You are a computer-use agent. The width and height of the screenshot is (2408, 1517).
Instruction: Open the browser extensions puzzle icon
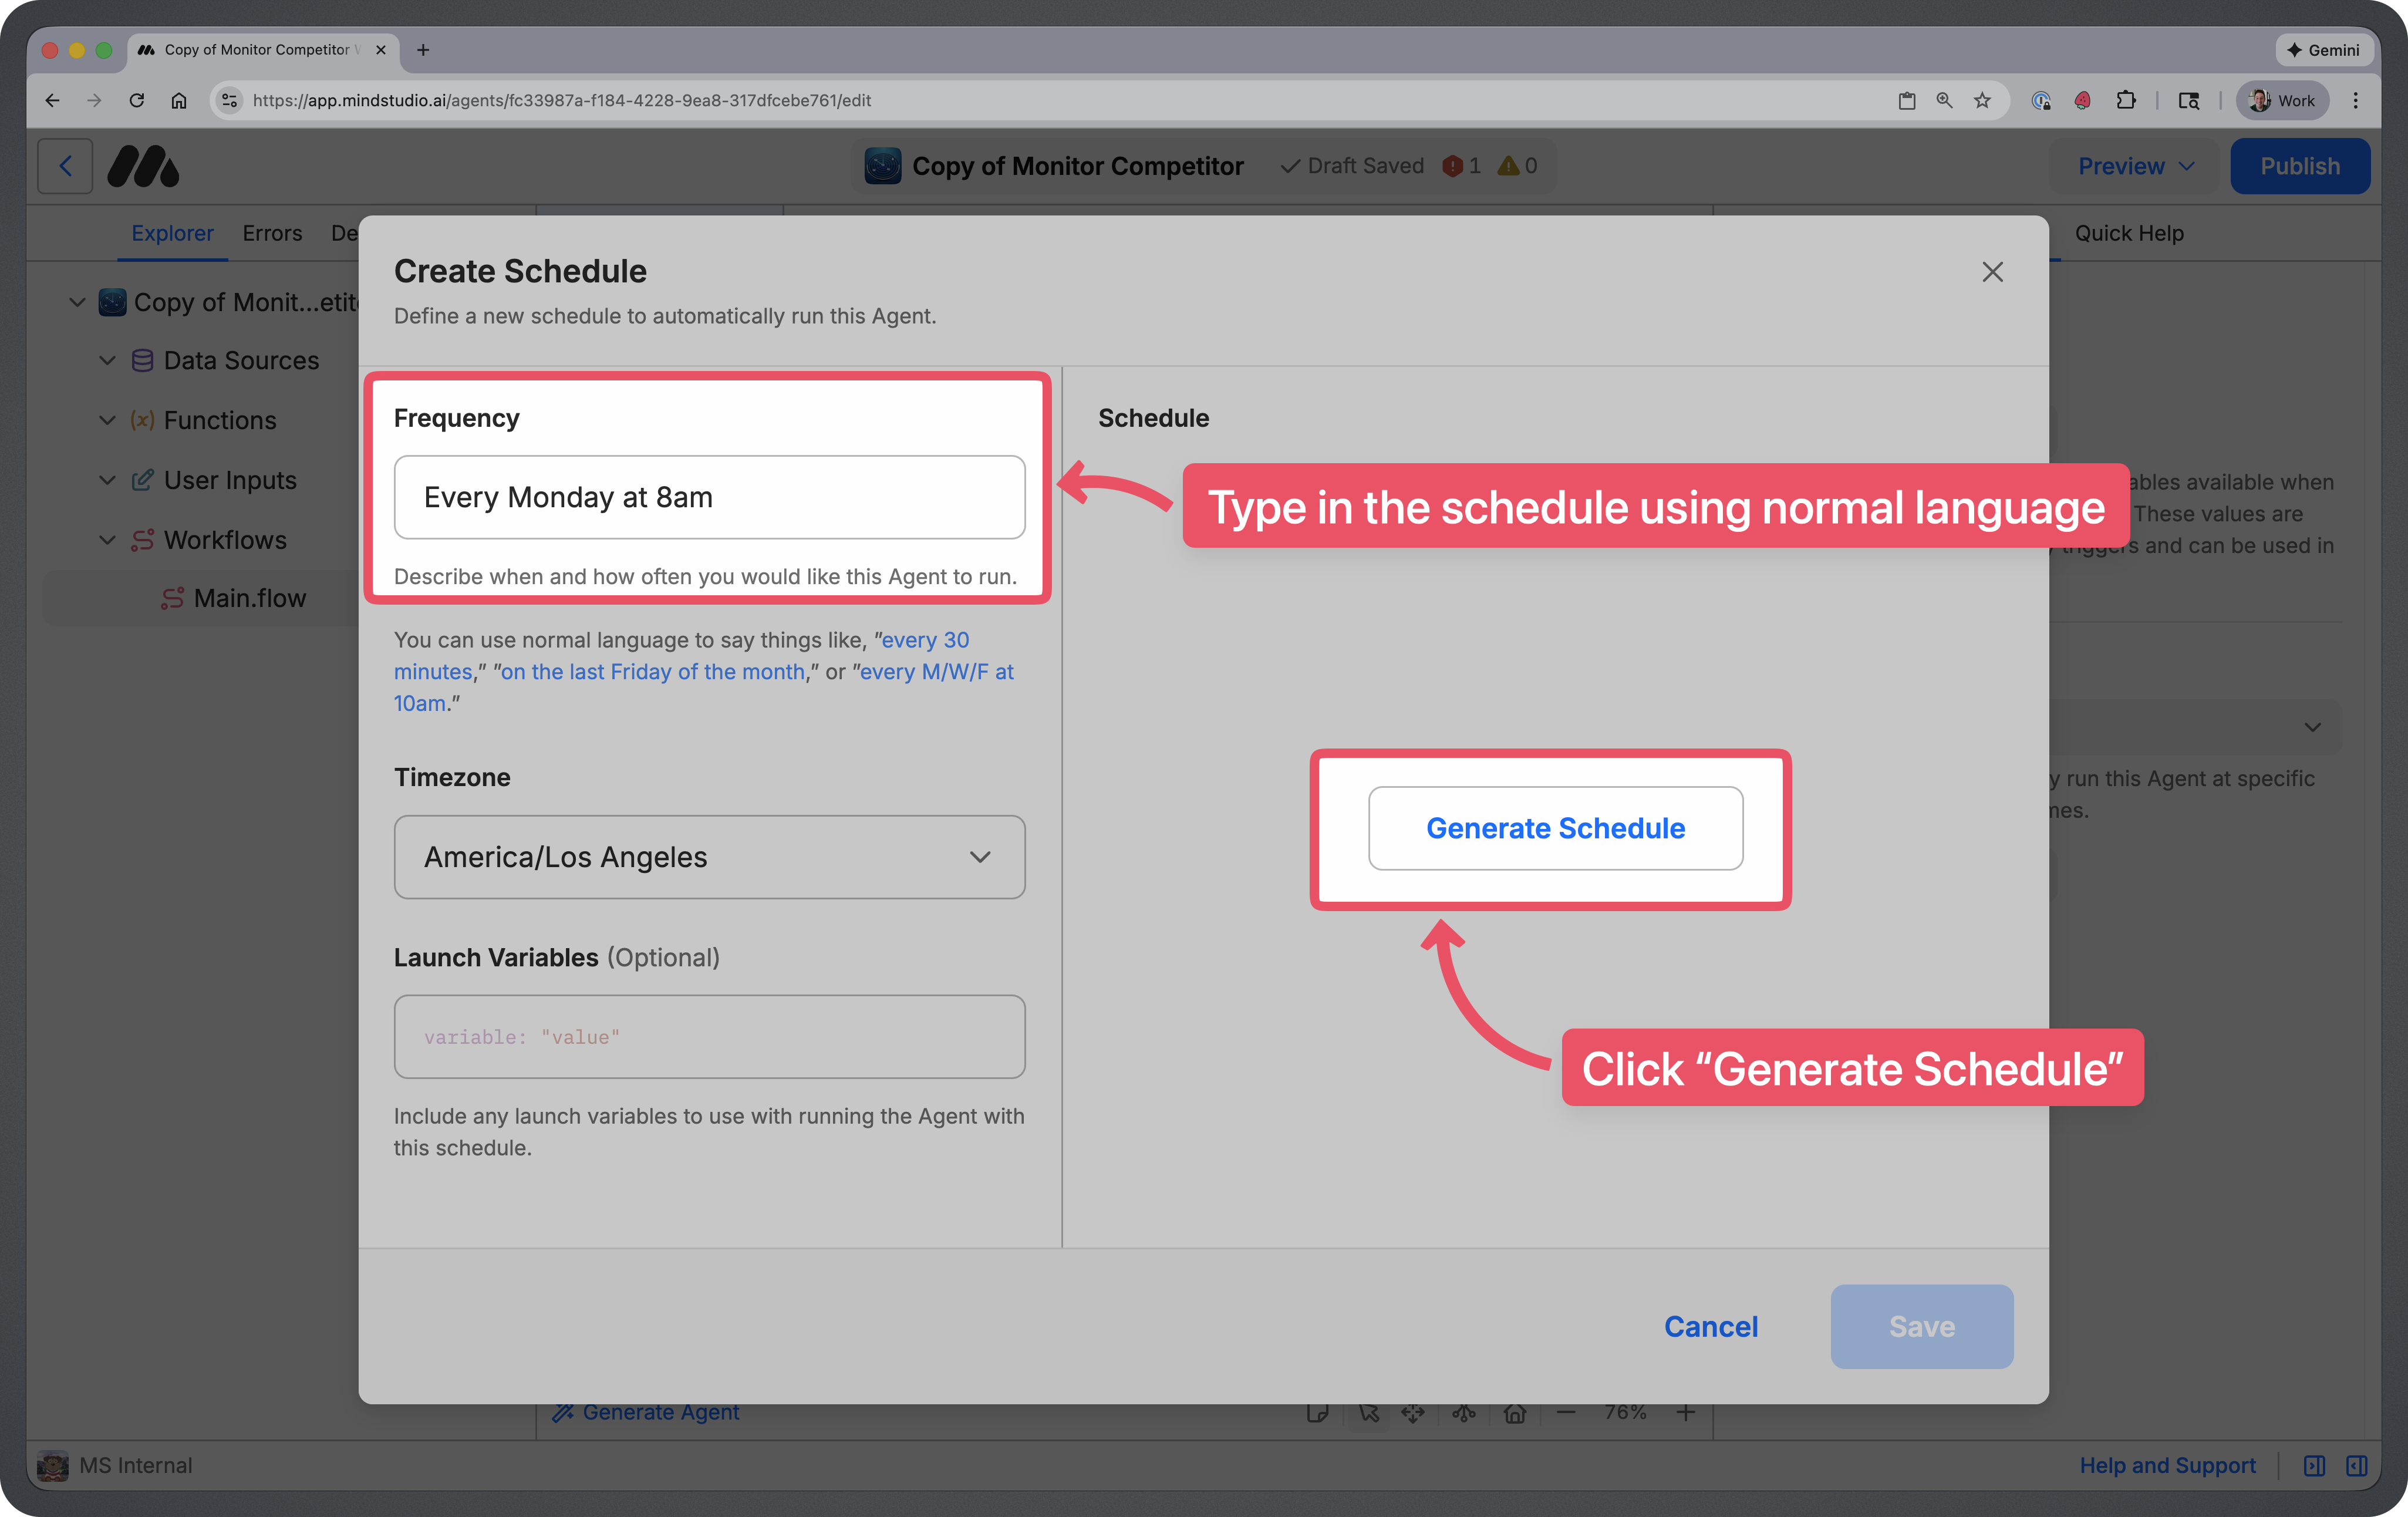tap(2127, 101)
